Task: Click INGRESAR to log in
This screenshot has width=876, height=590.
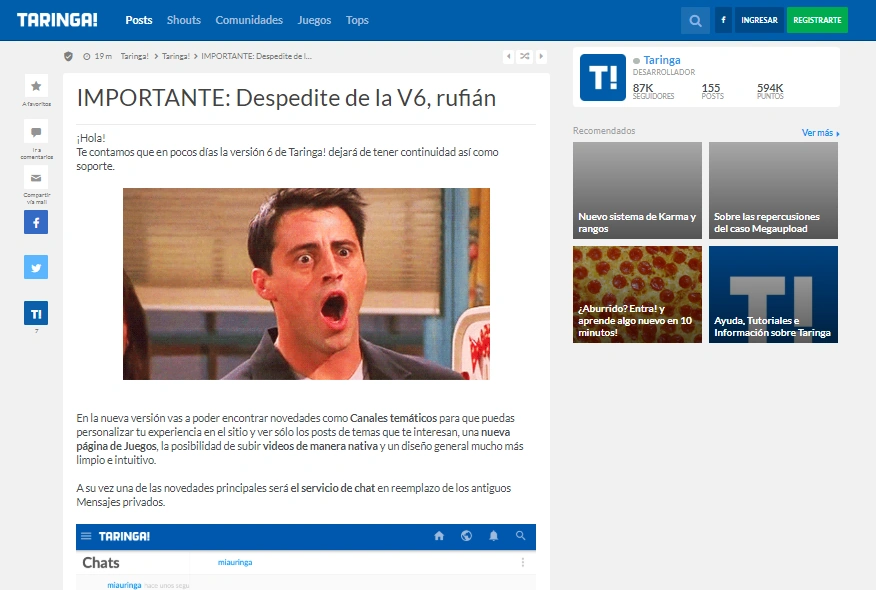Action: (759, 19)
